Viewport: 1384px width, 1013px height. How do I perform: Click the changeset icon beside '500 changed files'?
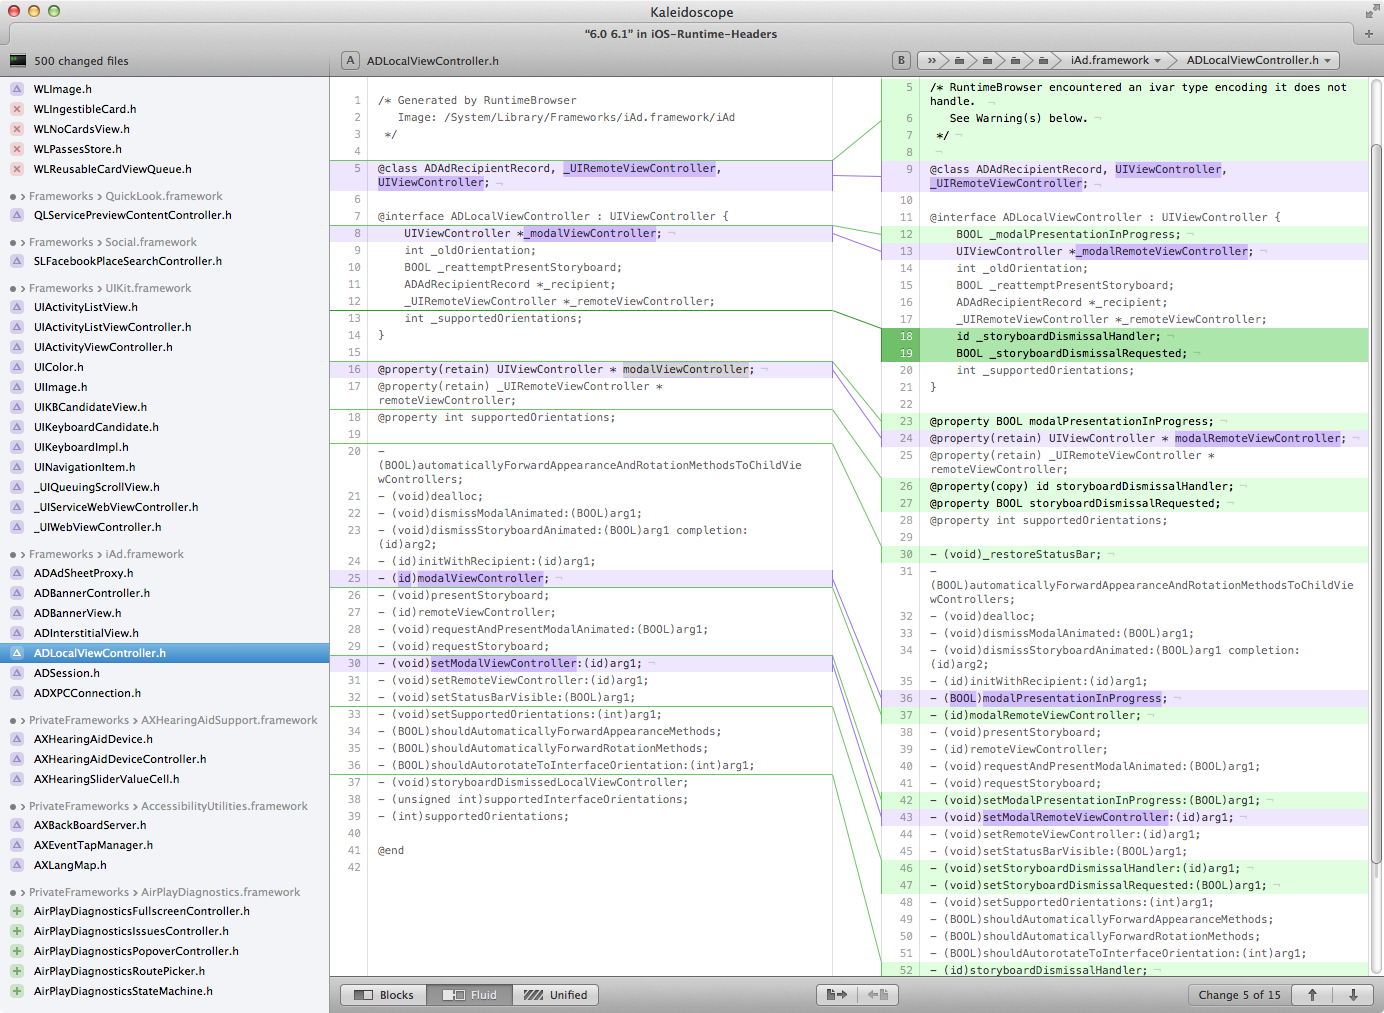click(x=18, y=61)
